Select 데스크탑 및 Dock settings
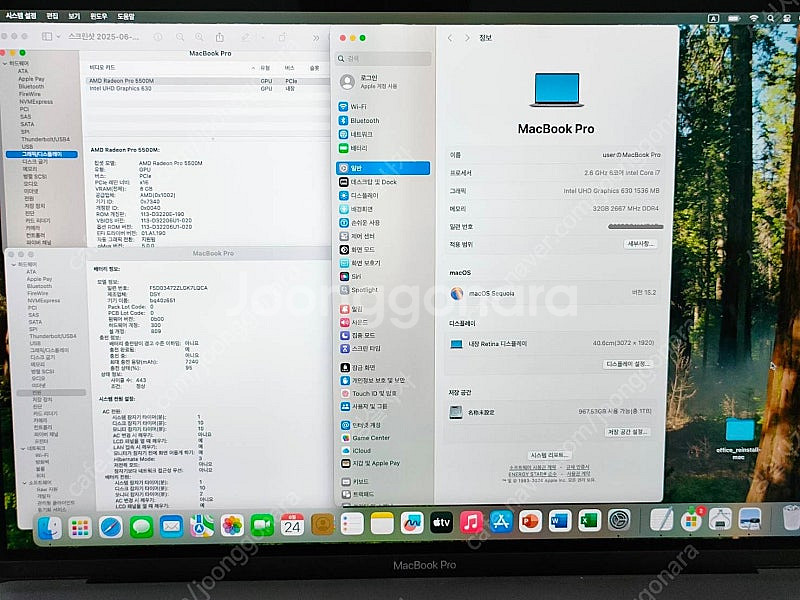The height and width of the screenshot is (600, 800). pyautogui.click(x=367, y=182)
